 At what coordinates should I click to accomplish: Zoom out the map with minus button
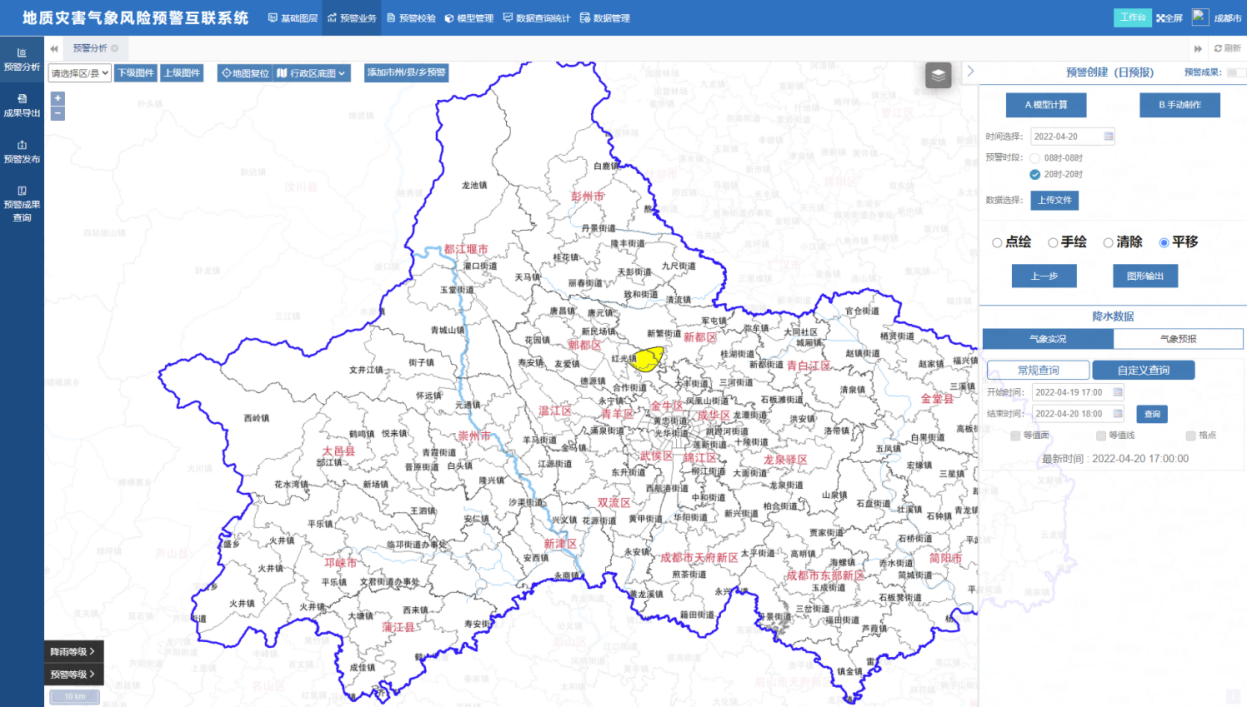57,113
